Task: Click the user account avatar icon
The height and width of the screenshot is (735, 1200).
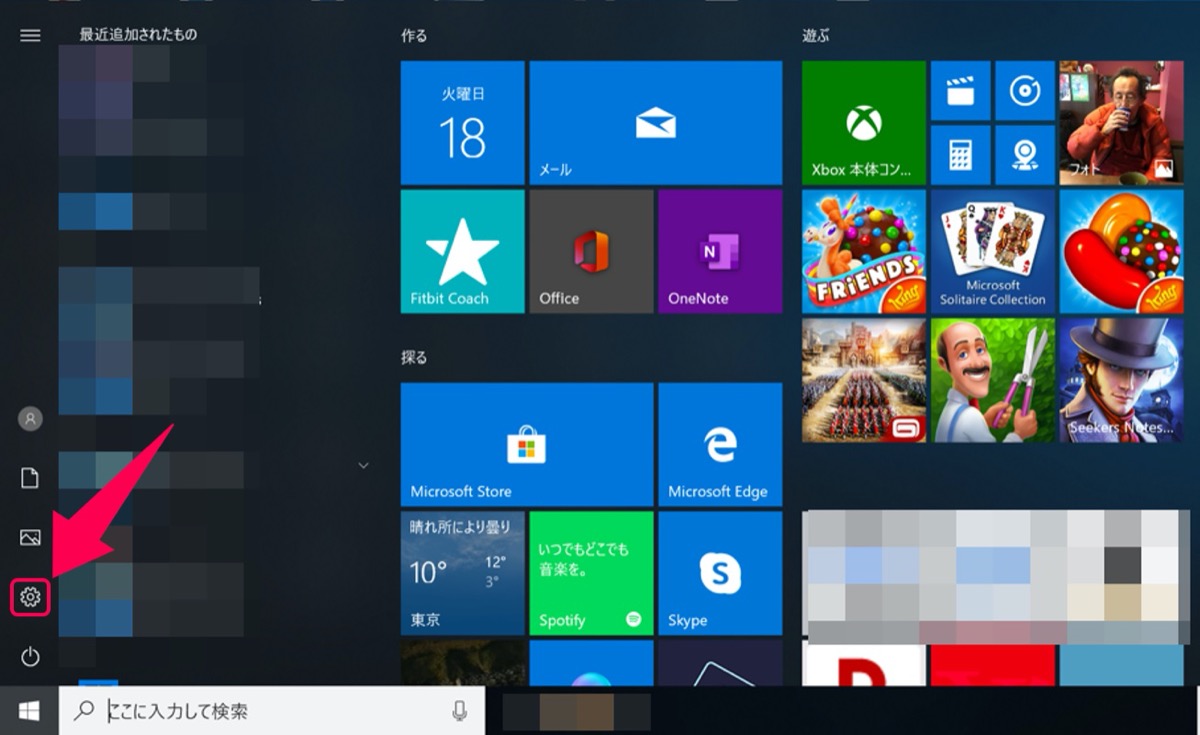Action: (30, 419)
